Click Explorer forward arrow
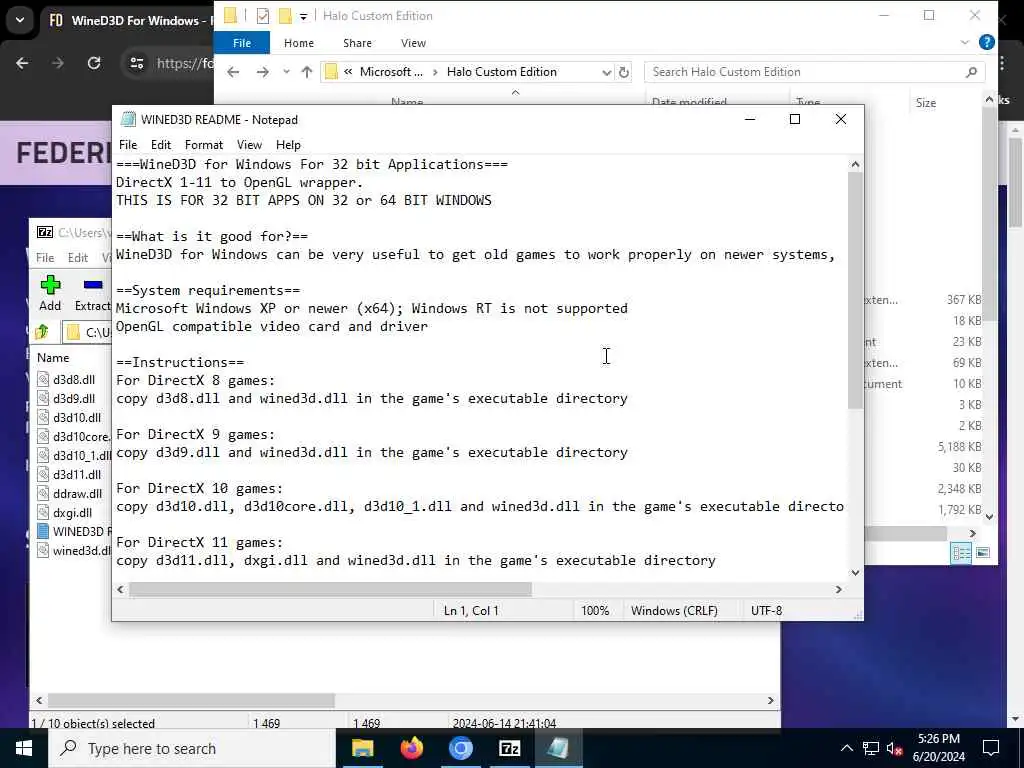 click(x=263, y=72)
